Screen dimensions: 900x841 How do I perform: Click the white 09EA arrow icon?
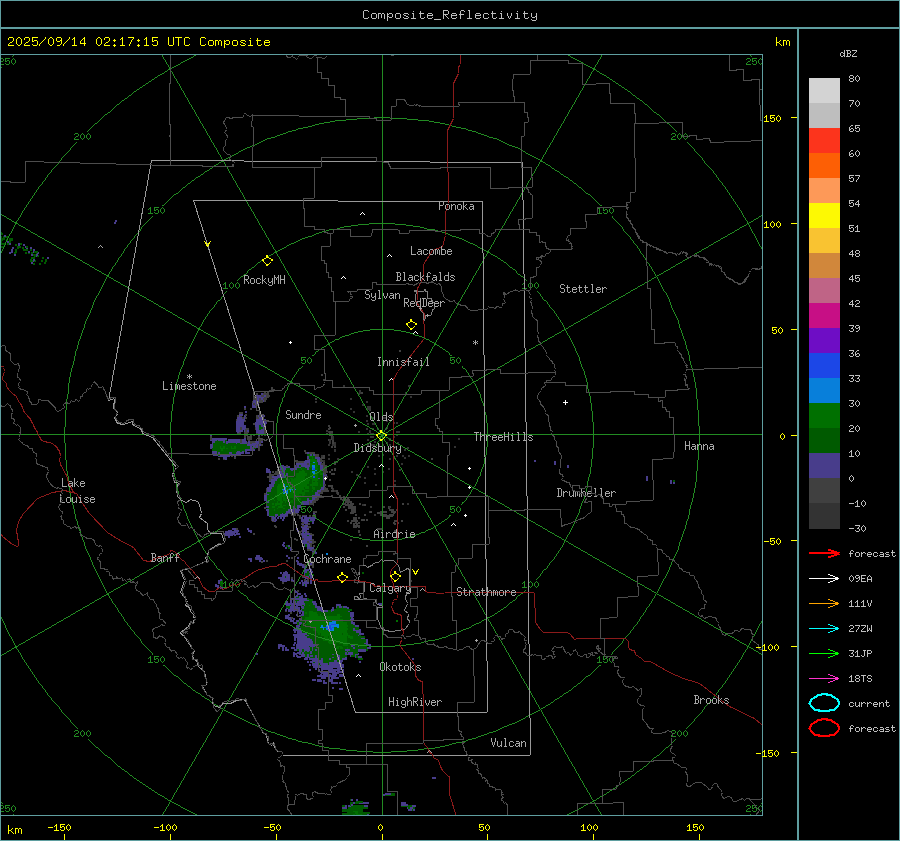point(824,578)
